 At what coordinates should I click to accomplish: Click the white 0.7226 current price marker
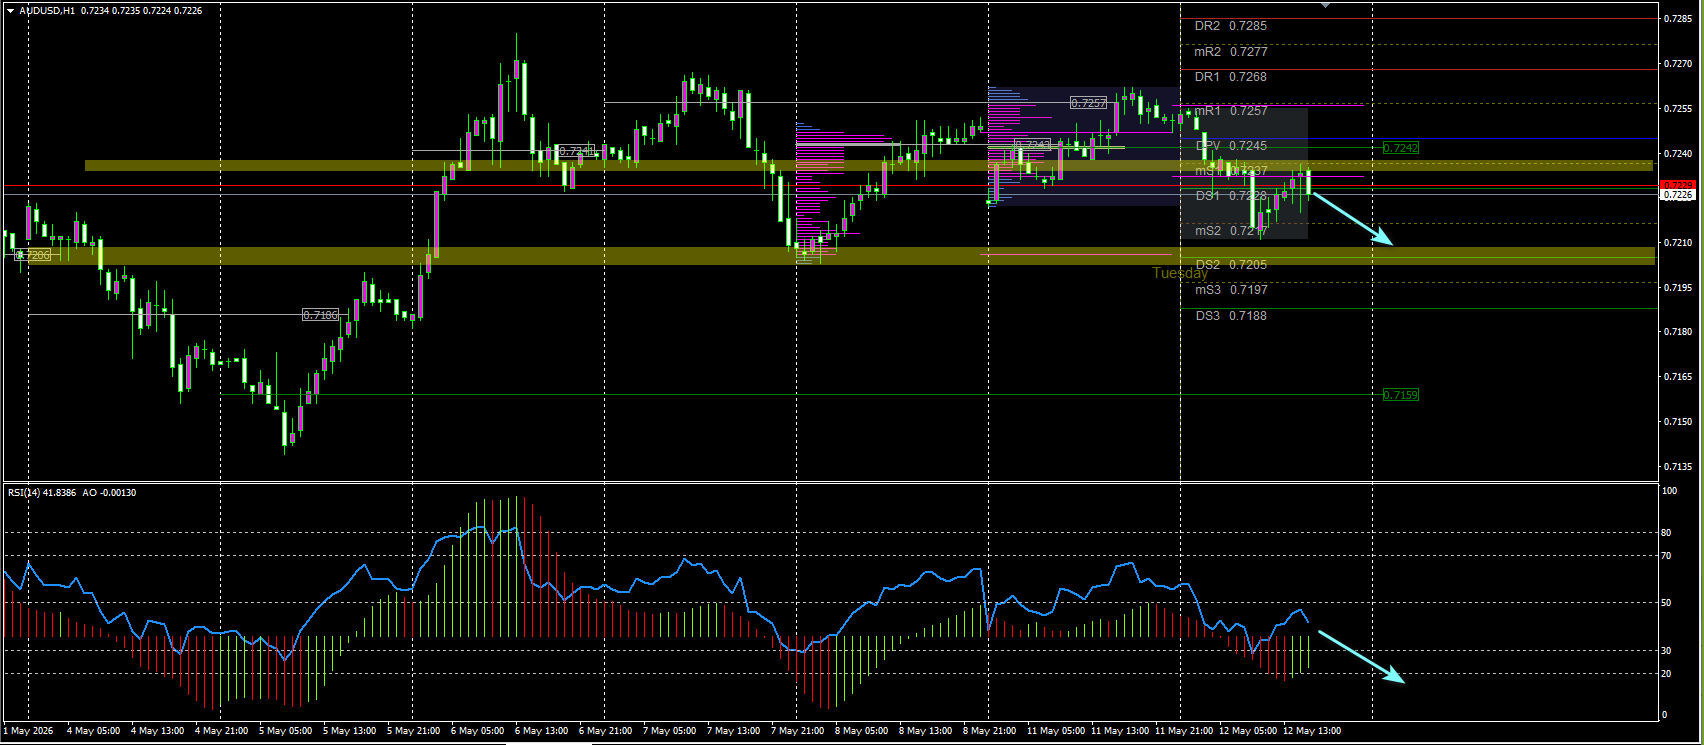[x=1678, y=196]
